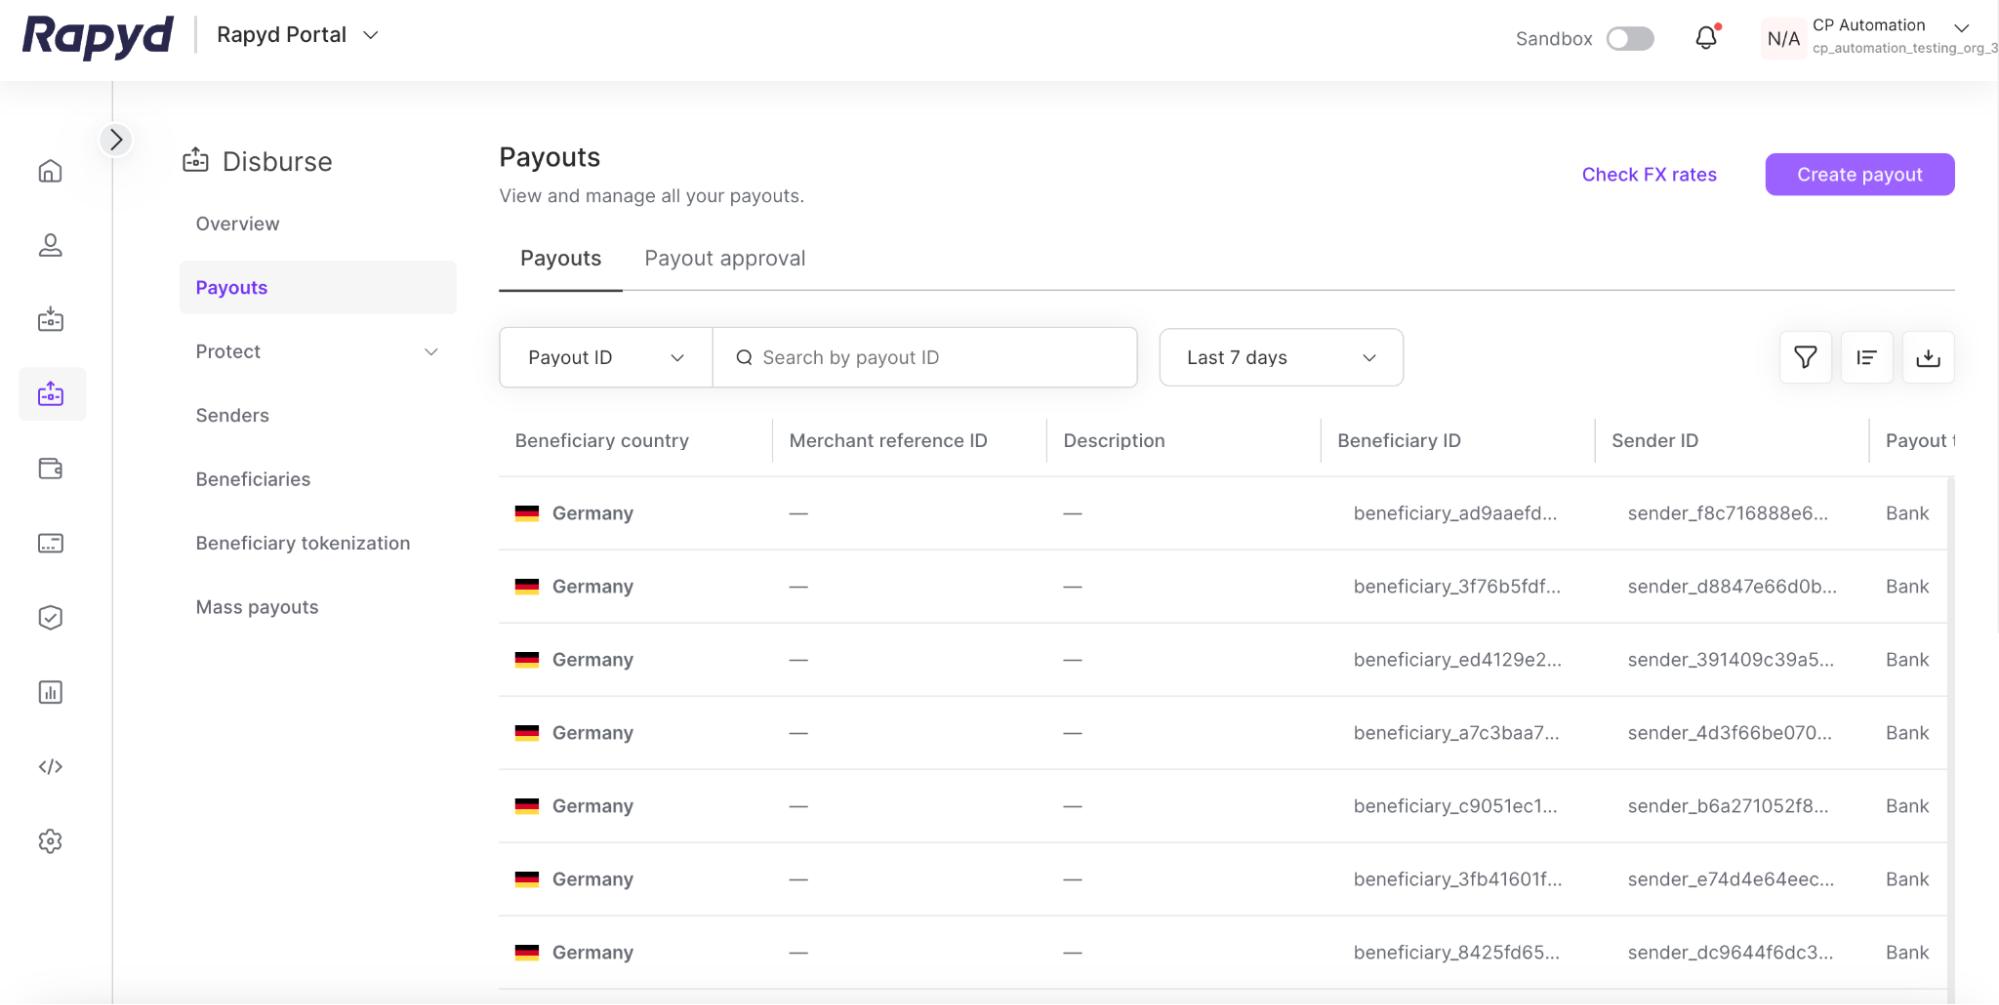Open the Collect section icon in sidebar
The height and width of the screenshot is (1005, 1999).
pyautogui.click(x=50, y=319)
